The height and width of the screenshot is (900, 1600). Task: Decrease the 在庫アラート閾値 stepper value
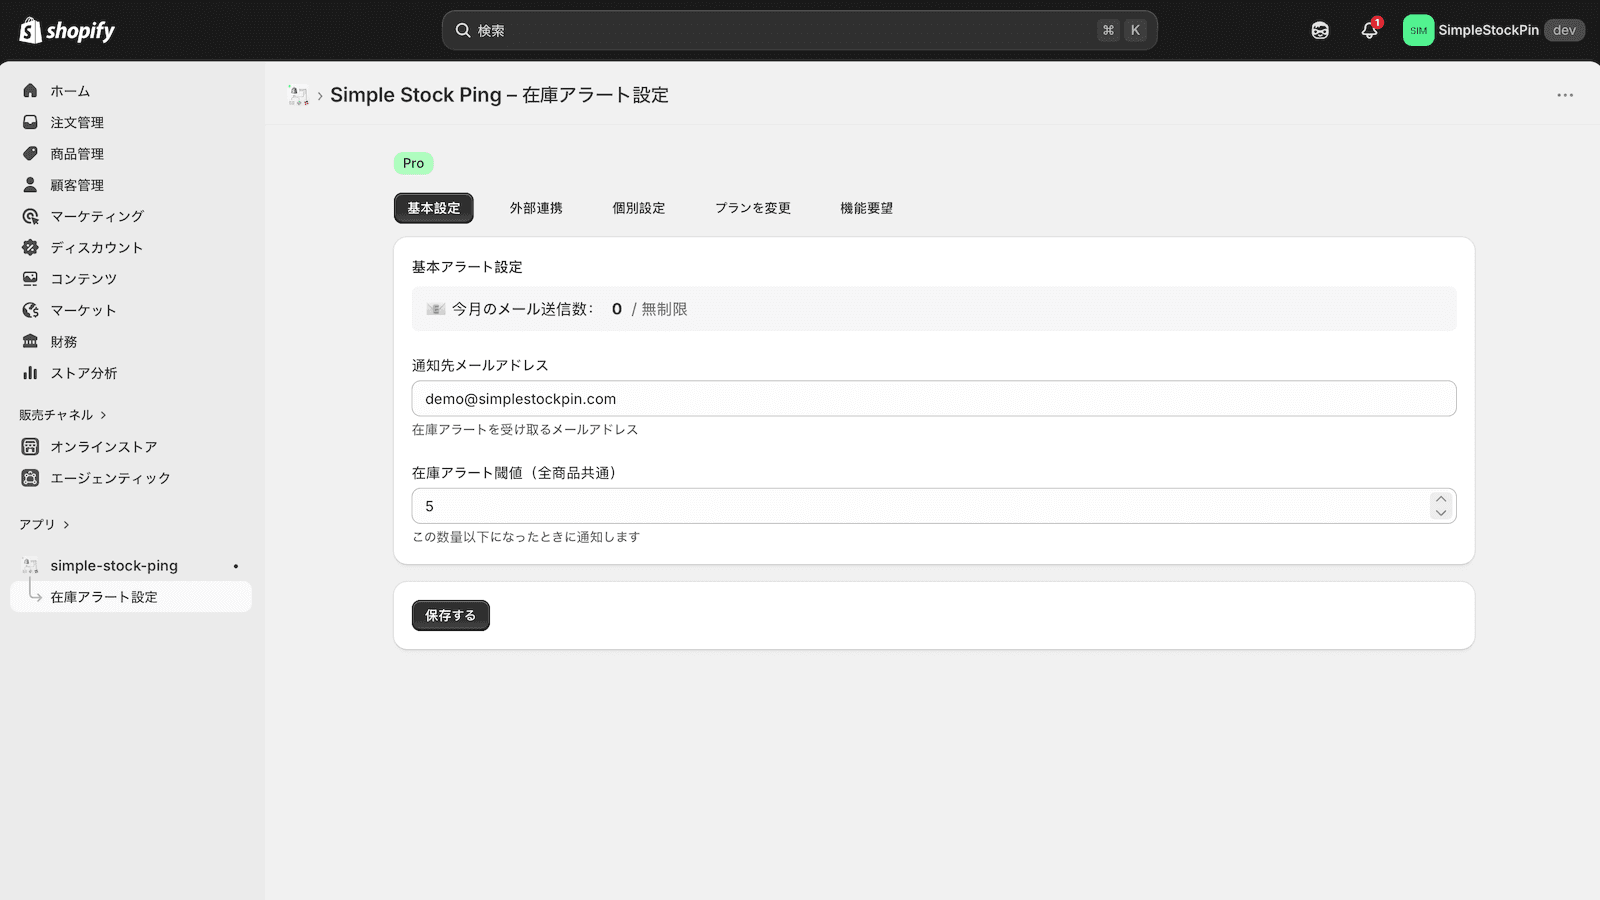pos(1440,513)
